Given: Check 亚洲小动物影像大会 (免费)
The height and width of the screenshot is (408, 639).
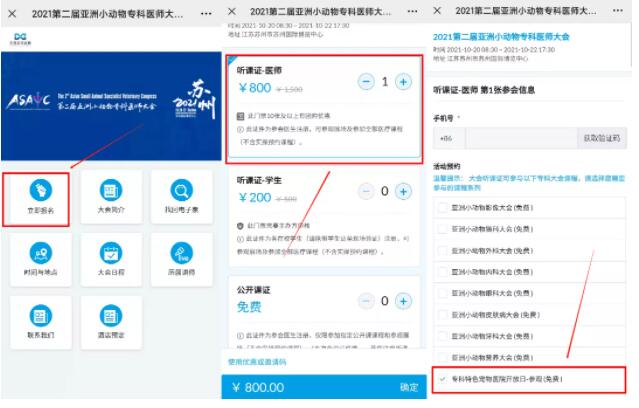Looking at the screenshot, I should point(443,207).
